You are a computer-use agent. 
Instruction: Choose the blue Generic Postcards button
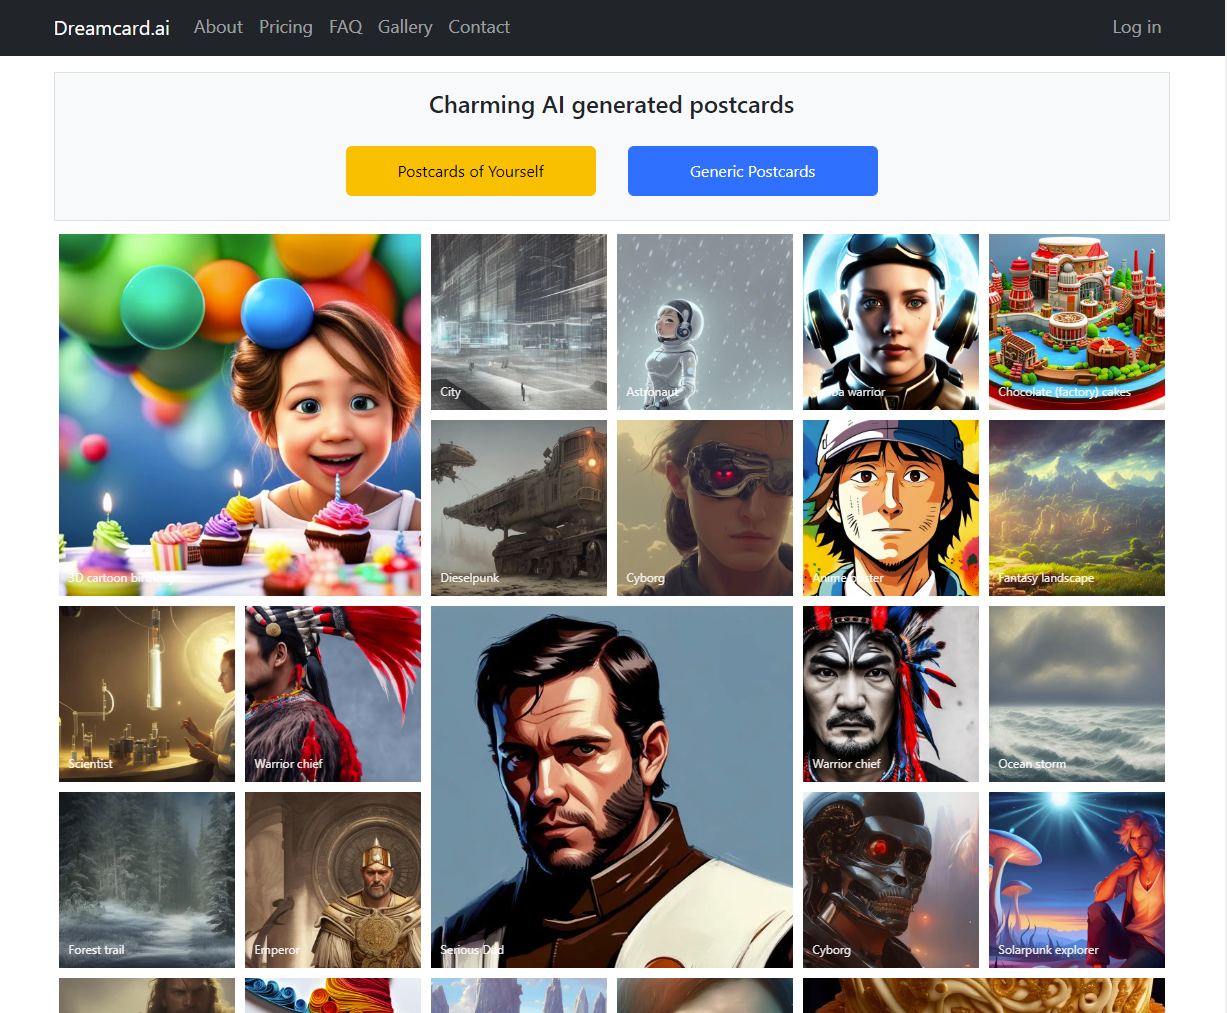[753, 171]
